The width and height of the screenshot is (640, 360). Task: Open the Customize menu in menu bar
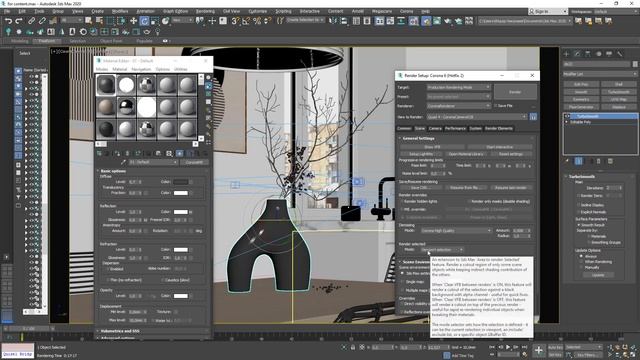[258, 11]
